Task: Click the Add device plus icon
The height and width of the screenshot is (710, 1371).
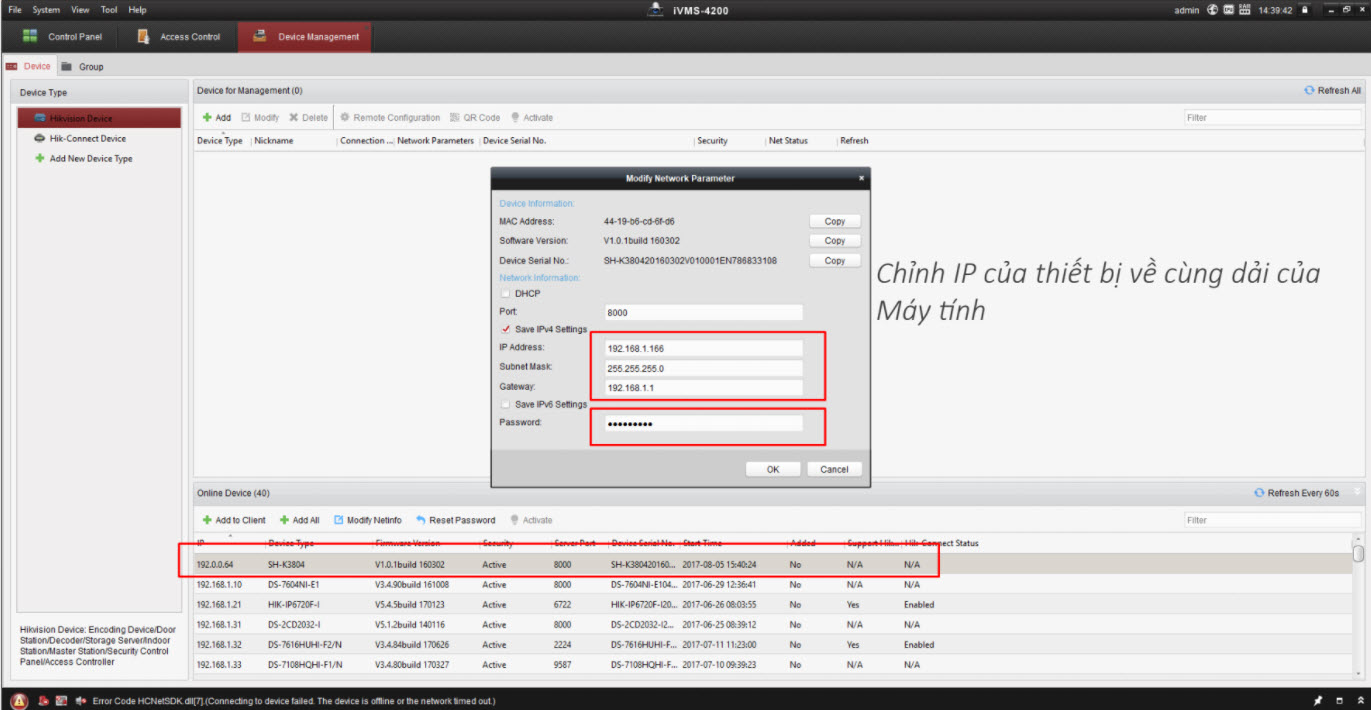Action: [207, 118]
